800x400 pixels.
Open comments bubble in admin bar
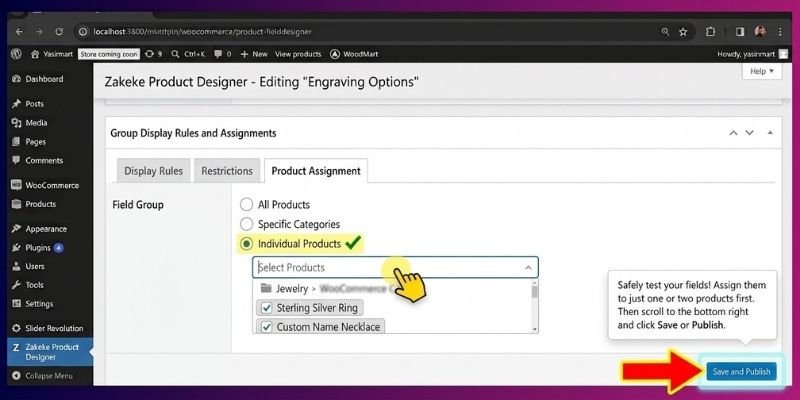tap(222, 54)
